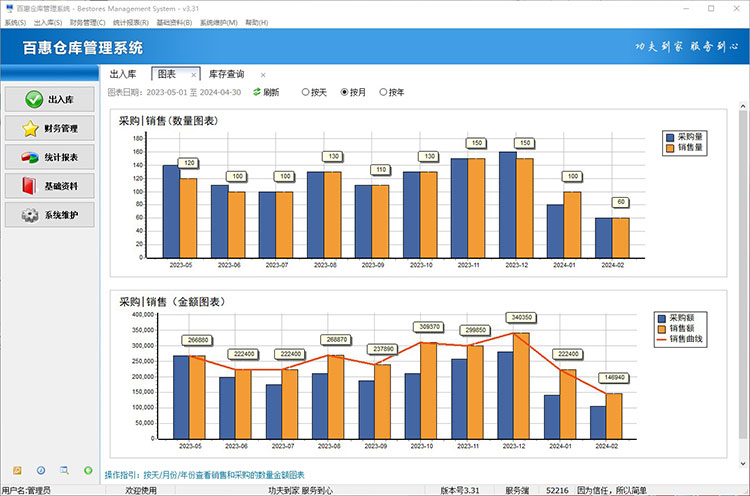Click the blue clock icon at sidebar bottom
Viewport: 750px width, 496px height.
(41, 470)
